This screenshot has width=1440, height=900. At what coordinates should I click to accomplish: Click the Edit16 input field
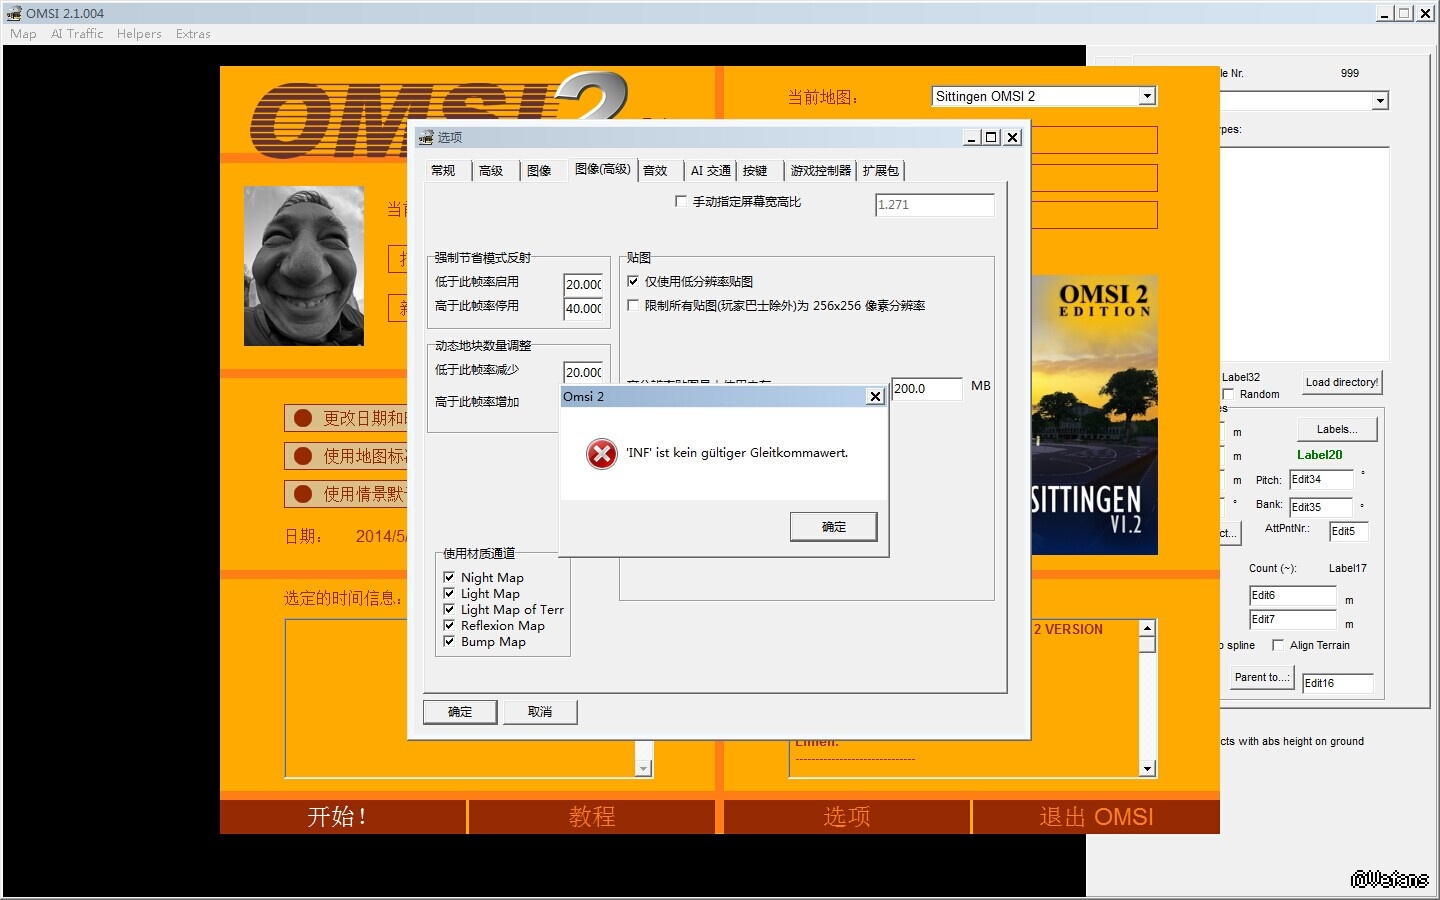point(1338,684)
